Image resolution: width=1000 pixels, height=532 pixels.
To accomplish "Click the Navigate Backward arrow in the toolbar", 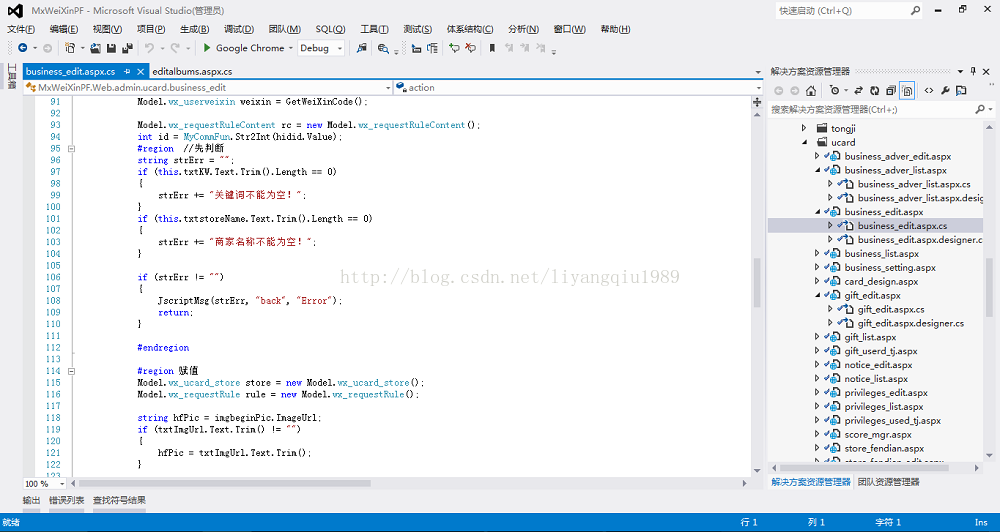I will tap(22, 48).
